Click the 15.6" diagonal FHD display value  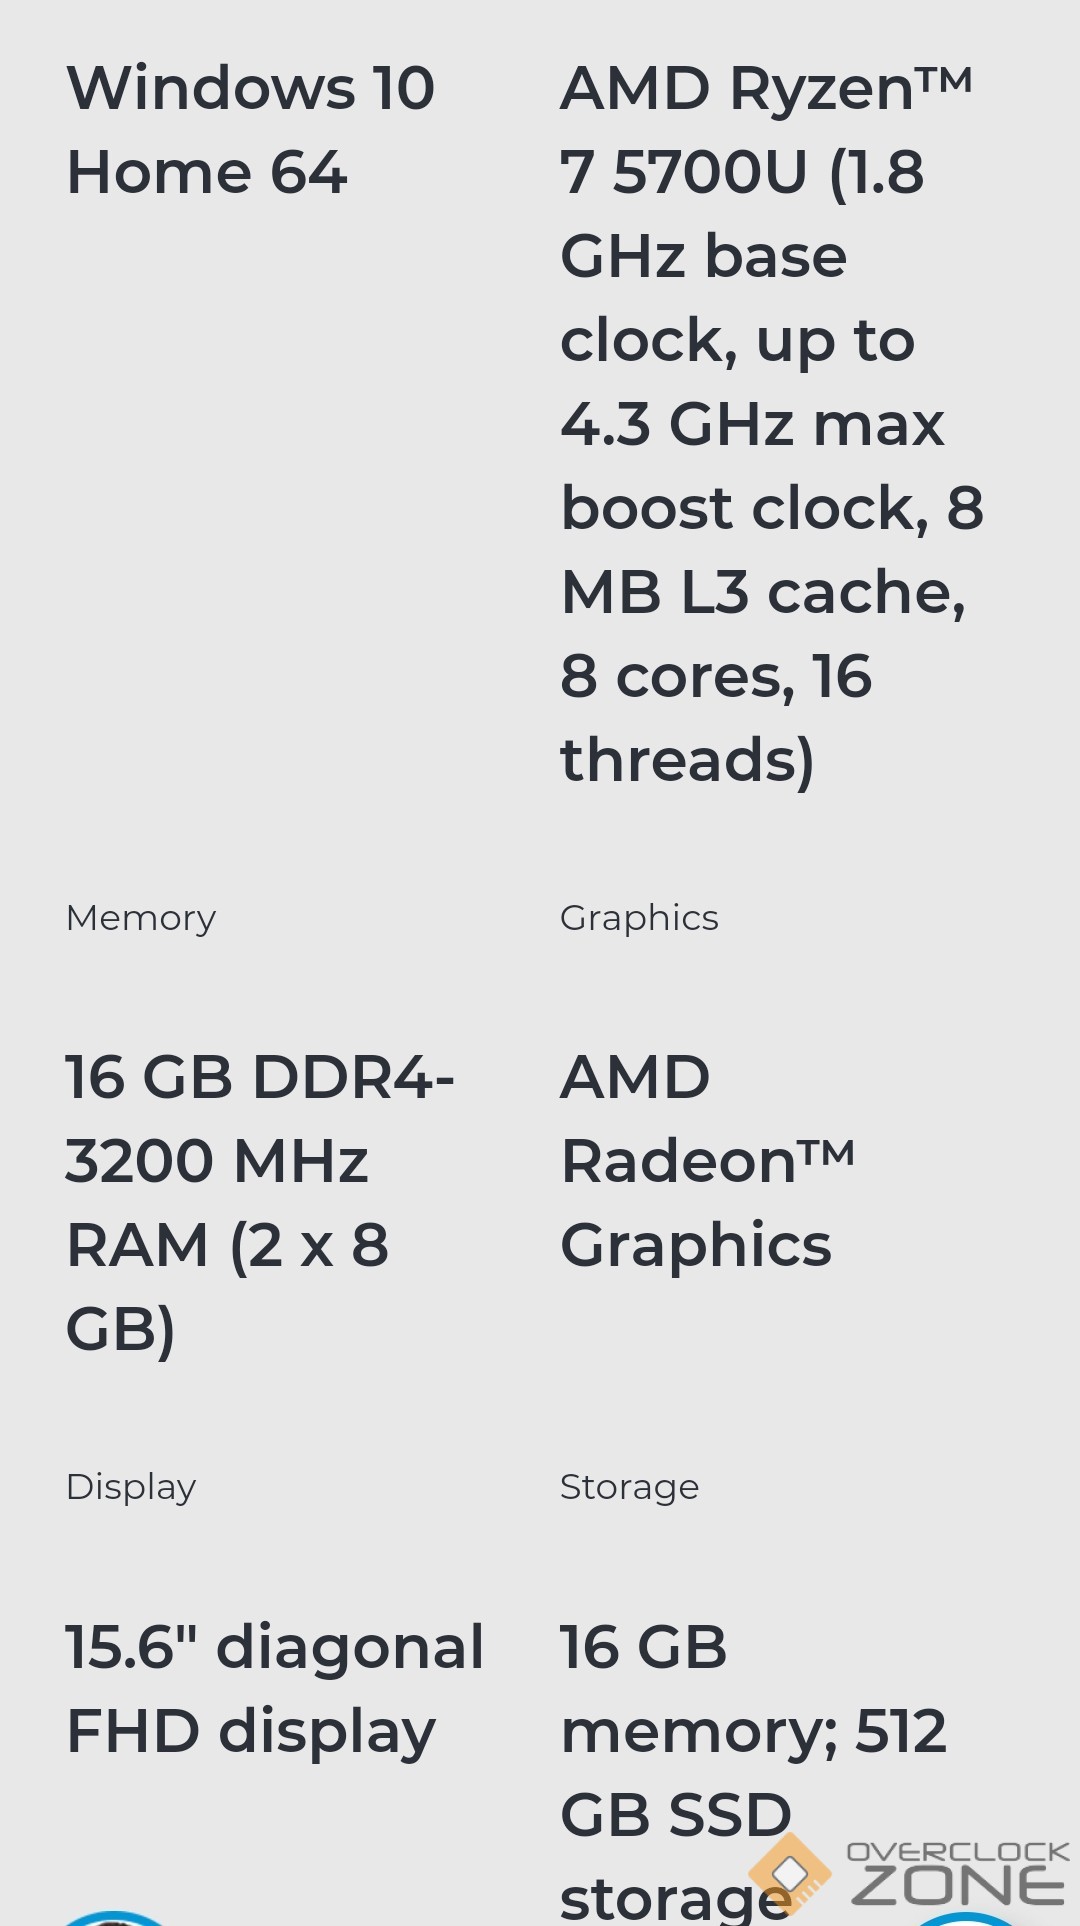(274, 1689)
